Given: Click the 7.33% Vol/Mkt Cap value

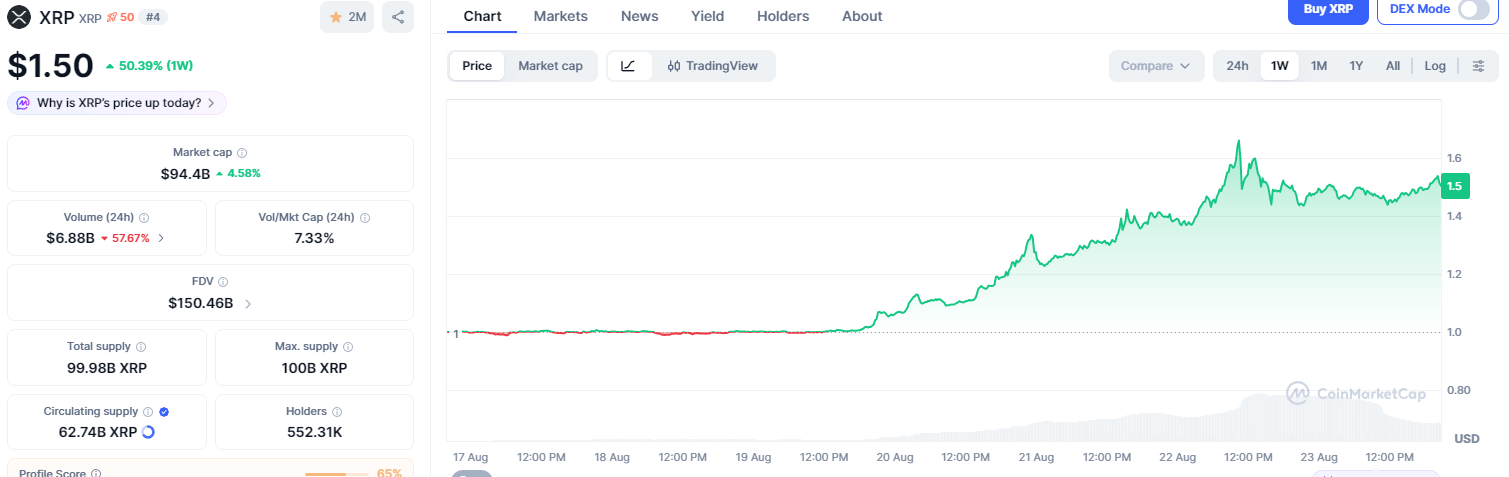Looking at the screenshot, I should (x=314, y=238).
